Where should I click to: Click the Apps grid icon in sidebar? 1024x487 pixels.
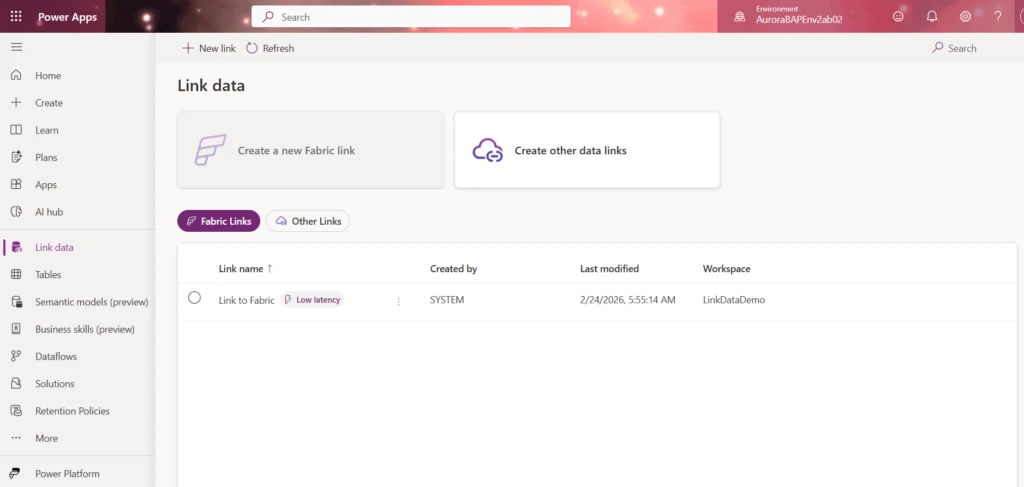(16, 185)
